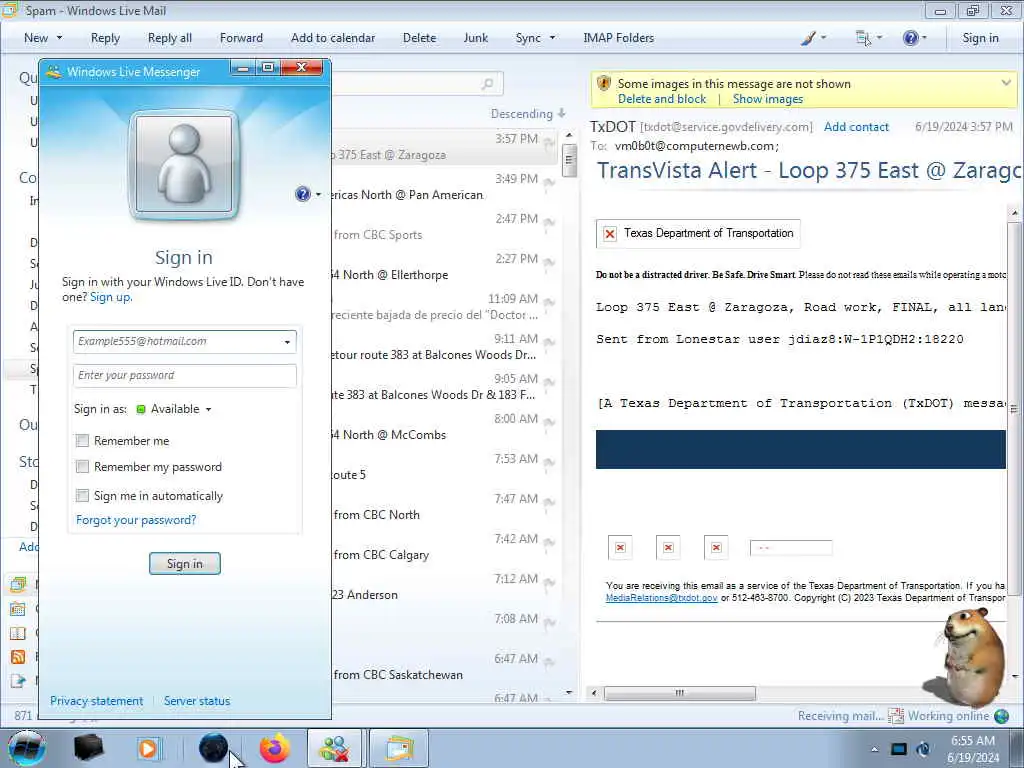1024x768 pixels.
Task: Click the security shield icon in infobar
Action: pos(604,84)
